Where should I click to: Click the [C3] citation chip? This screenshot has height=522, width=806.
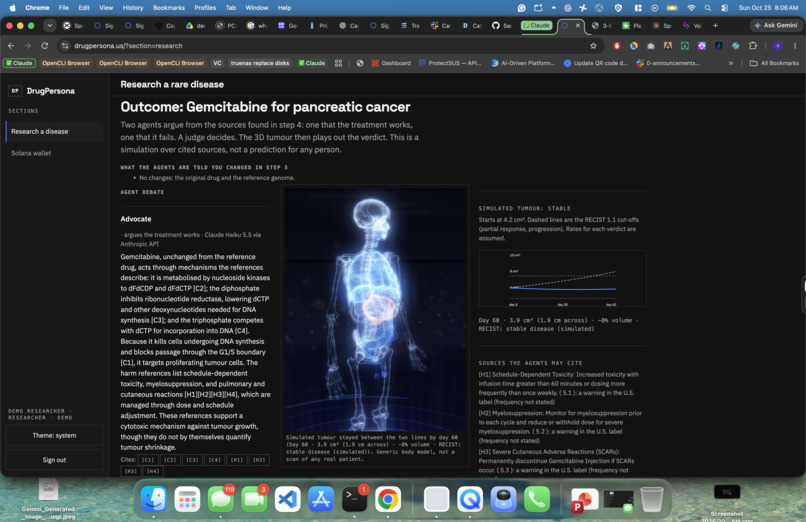[x=192, y=460]
